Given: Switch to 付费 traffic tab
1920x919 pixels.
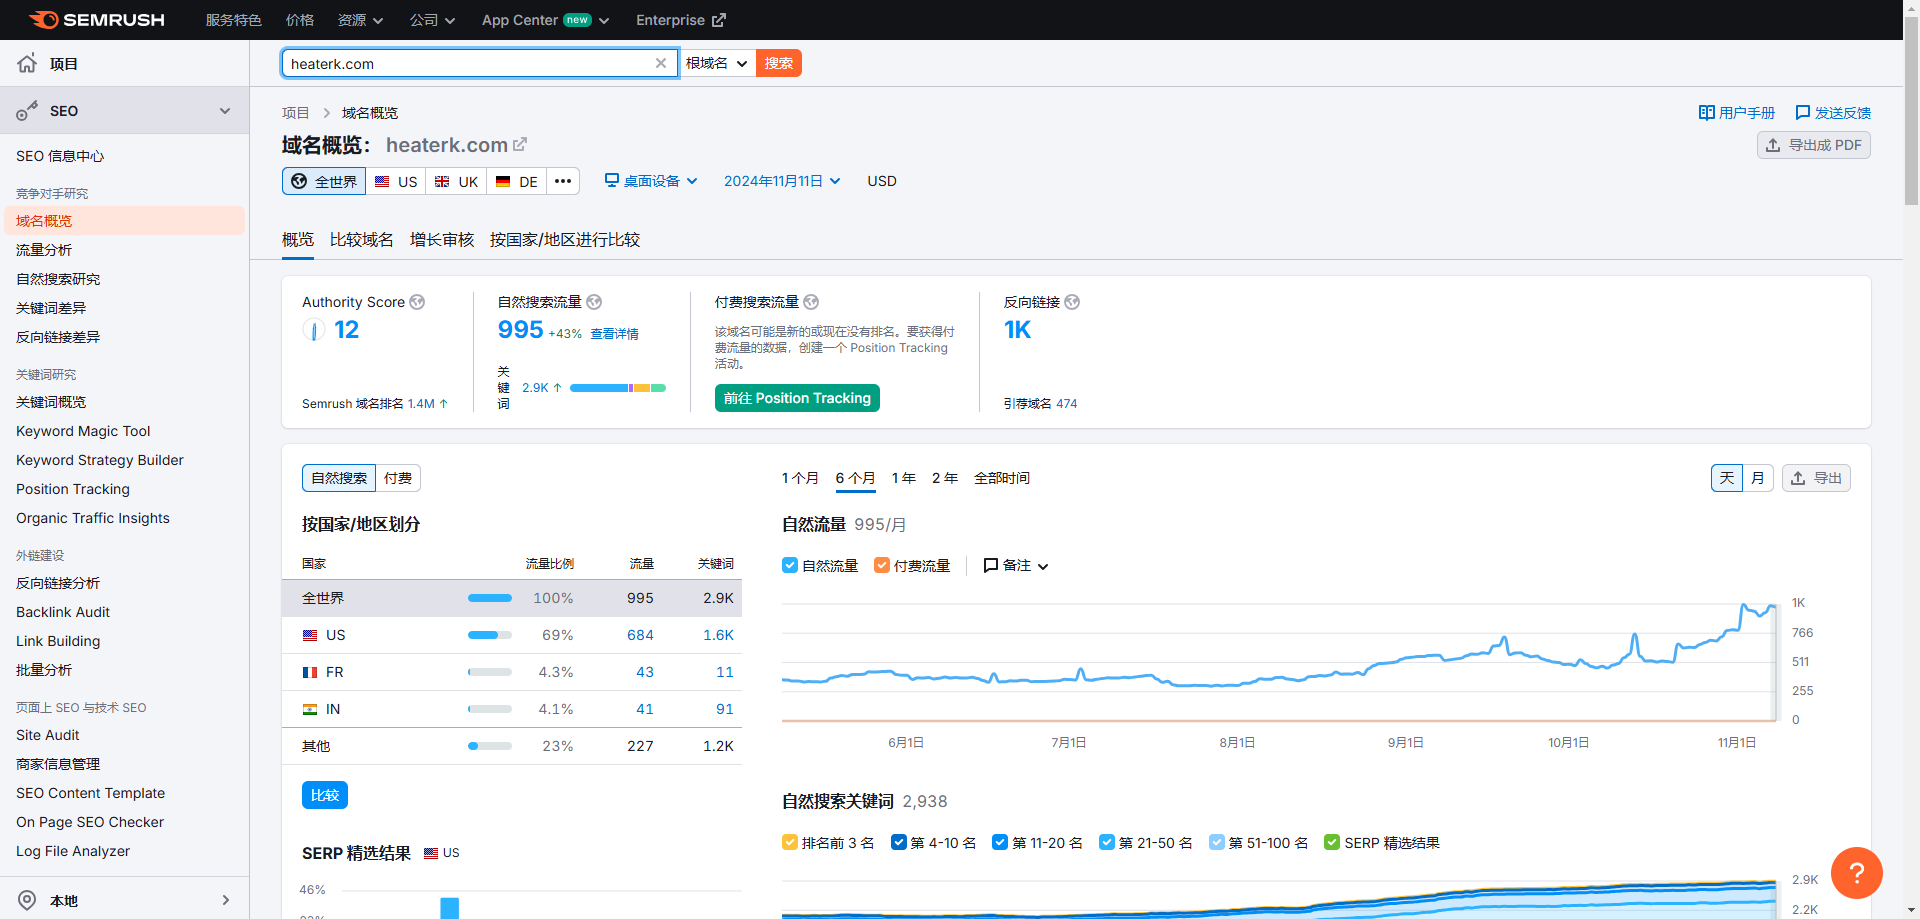Looking at the screenshot, I should point(398,478).
